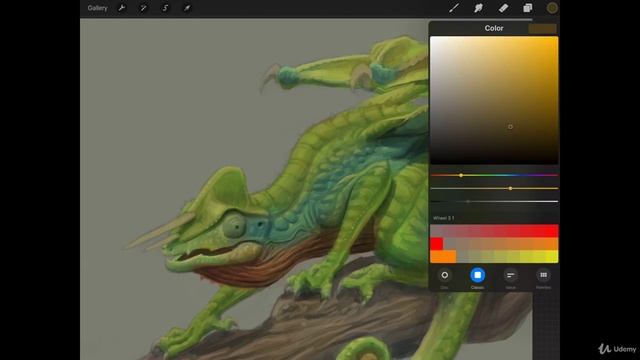Adjust the saturation slider handle
Image resolution: width=640 pixels, height=360 pixels.
[510, 188]
